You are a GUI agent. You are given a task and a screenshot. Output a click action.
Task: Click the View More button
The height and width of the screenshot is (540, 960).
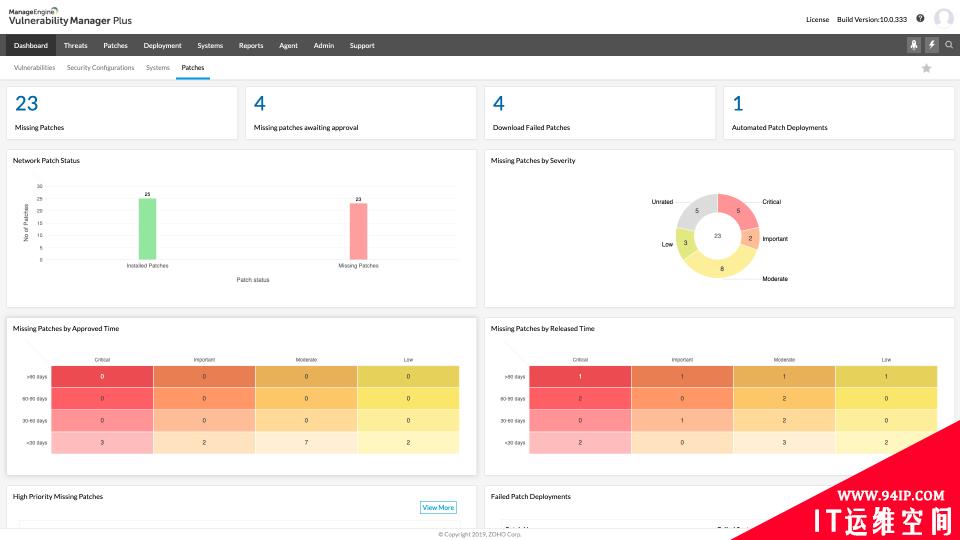pos(438,508)
